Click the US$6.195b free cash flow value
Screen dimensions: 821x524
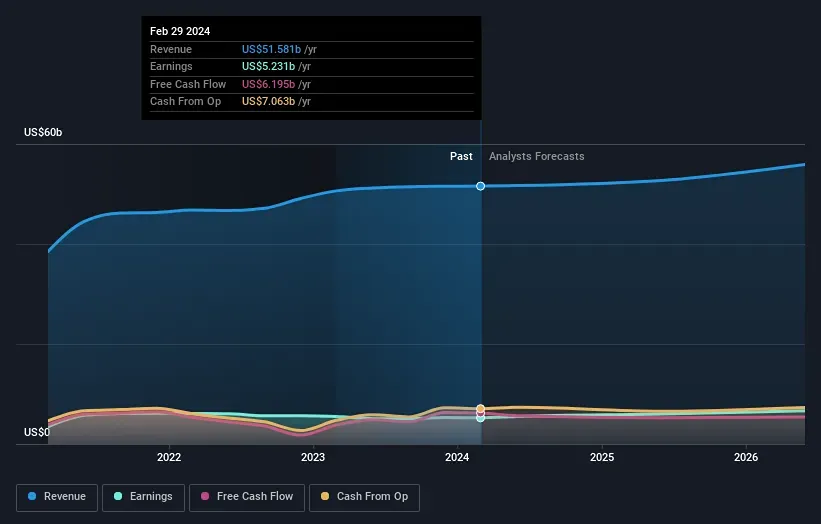click(x=269, y=84)
